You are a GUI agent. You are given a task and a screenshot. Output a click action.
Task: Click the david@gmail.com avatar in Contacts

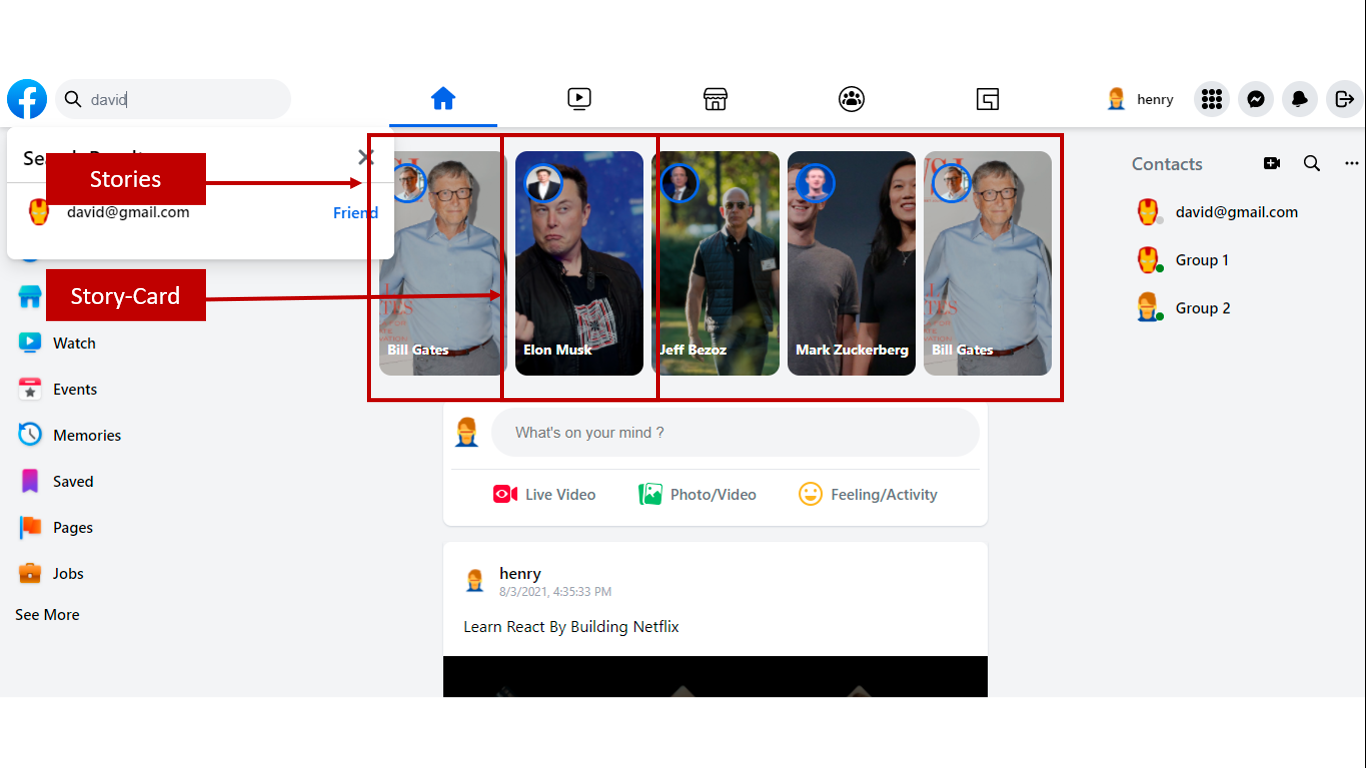[1148, 212]
